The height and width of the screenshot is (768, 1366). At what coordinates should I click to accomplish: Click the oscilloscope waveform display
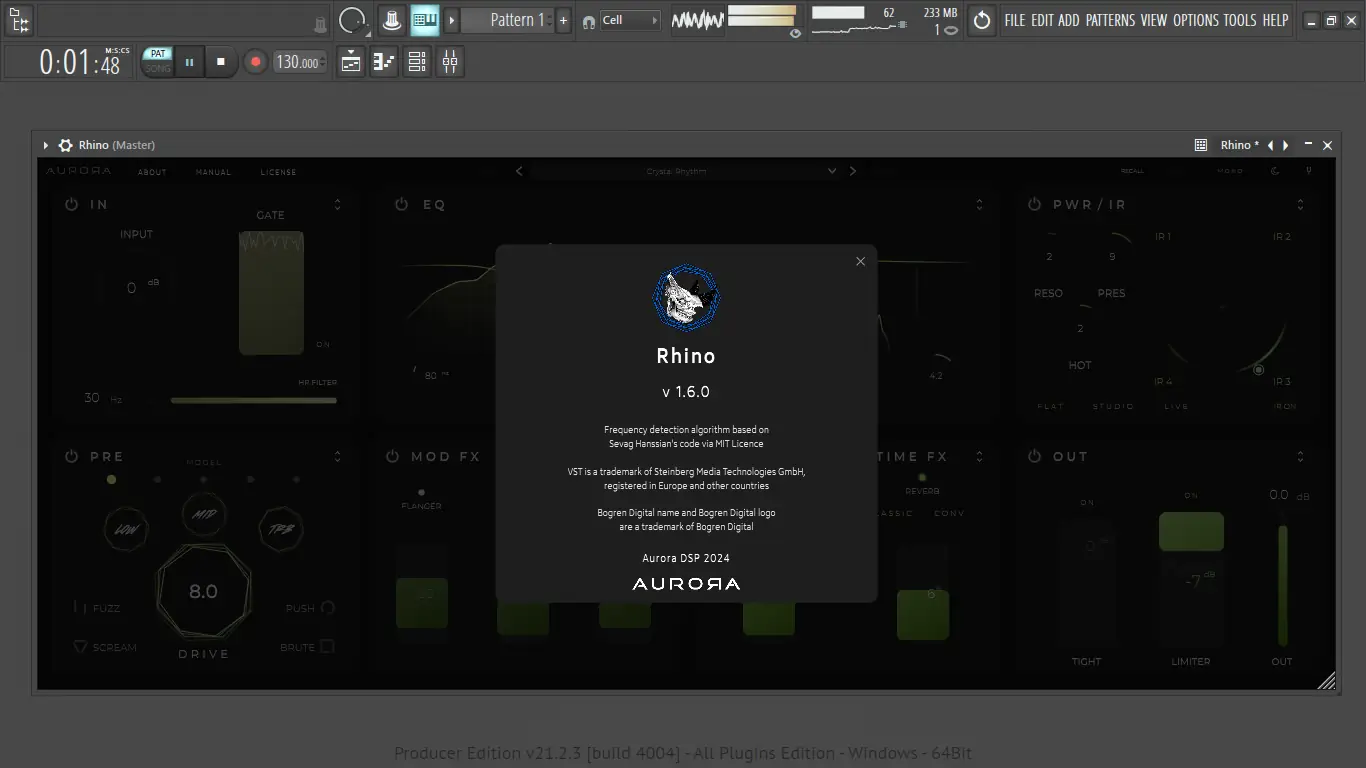pyautogui.click(x=697, y=20)
